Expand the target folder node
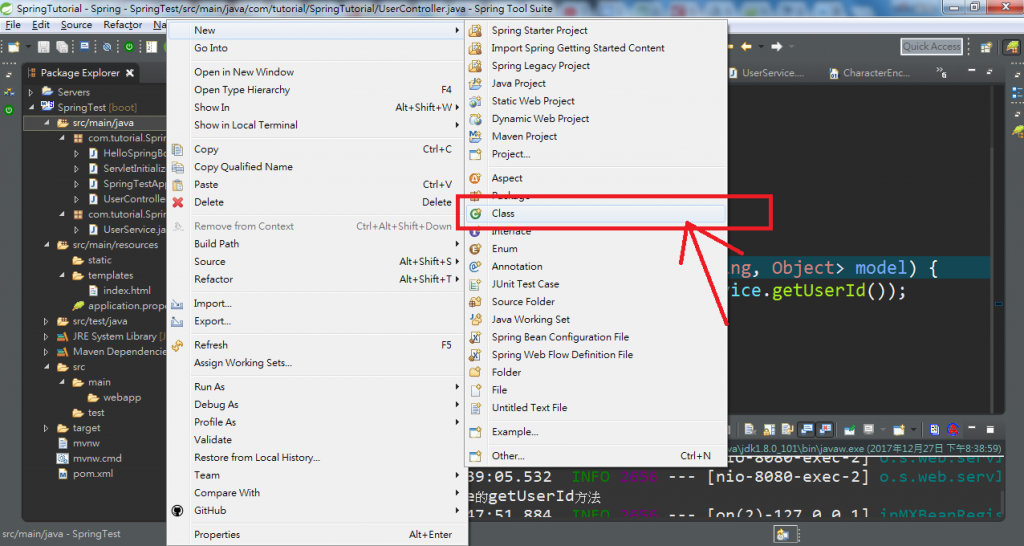Viewport: 1024px width, 546px height. click(x=46, y=428)
